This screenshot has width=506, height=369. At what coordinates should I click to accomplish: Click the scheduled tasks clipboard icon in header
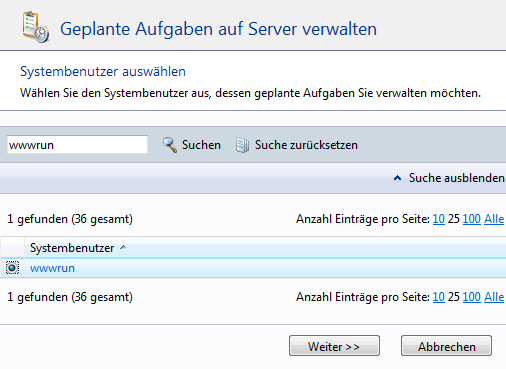[36, 27]
